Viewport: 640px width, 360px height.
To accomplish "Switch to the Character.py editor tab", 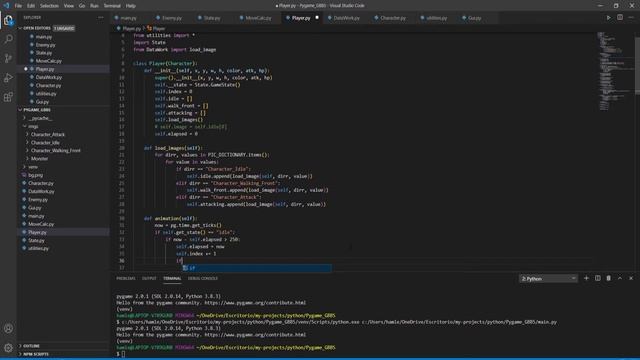I will (x=393, y=18).
